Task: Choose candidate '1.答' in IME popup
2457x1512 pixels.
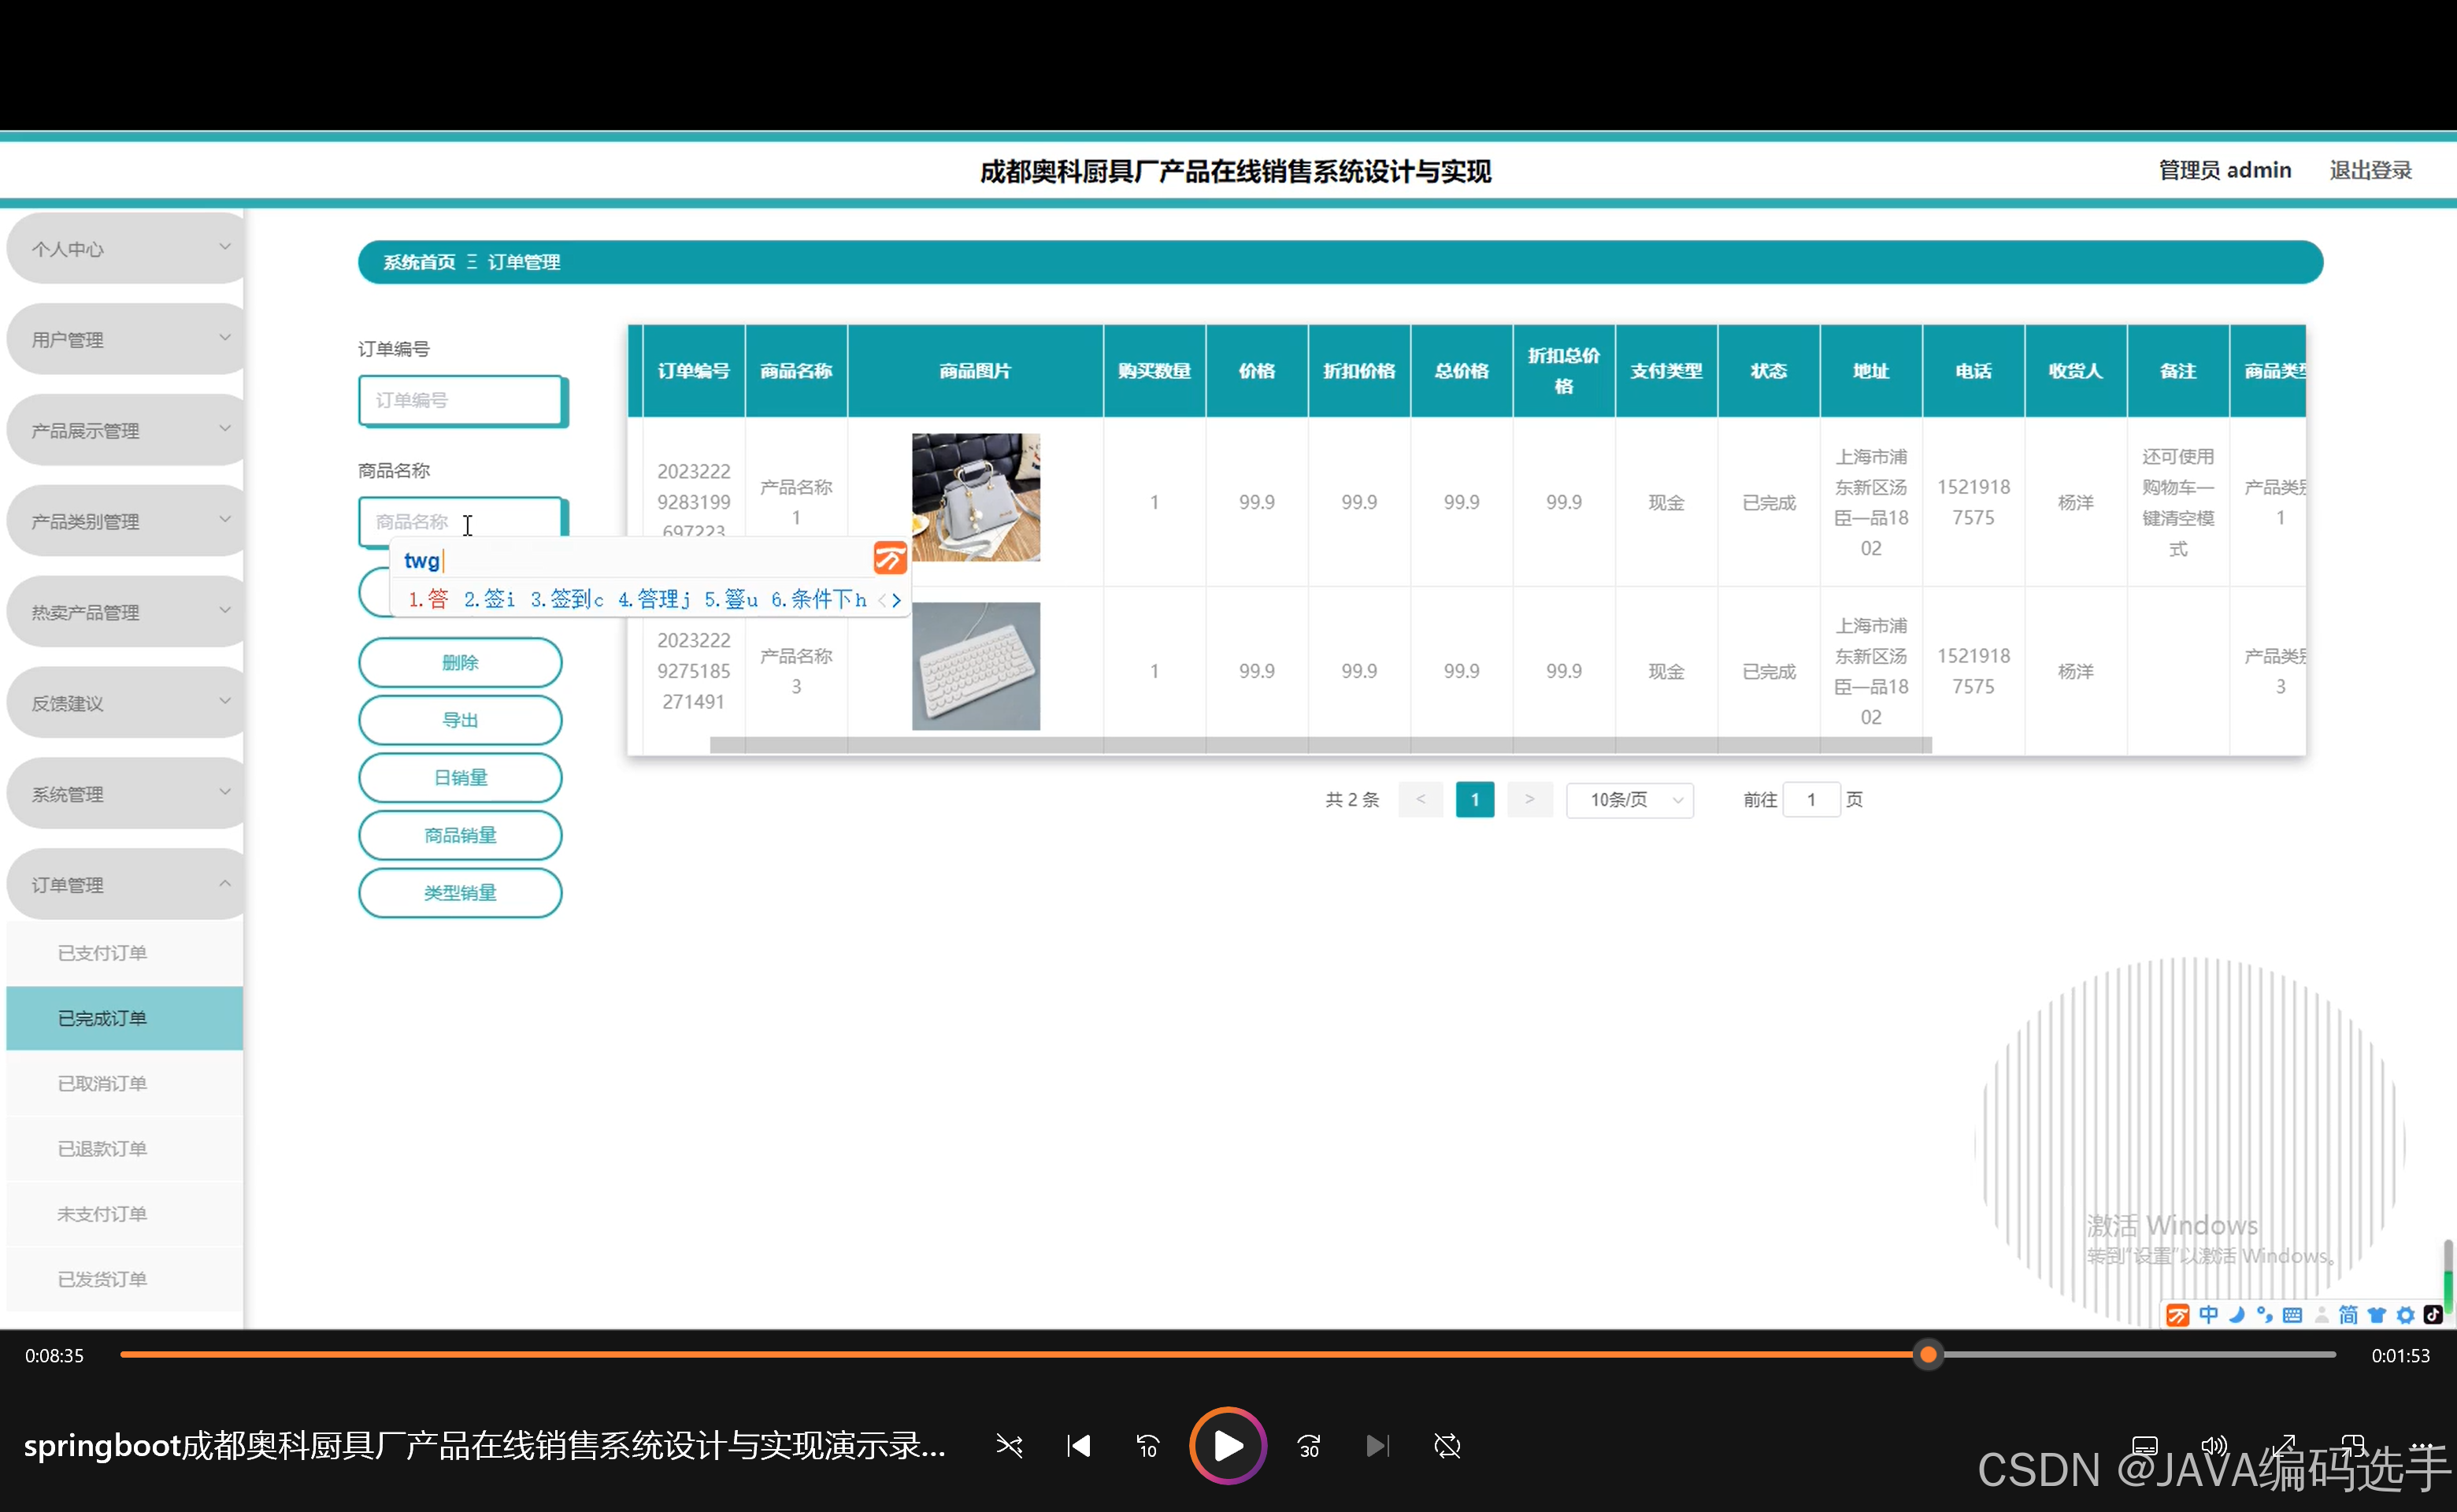Action: (428, 599)
